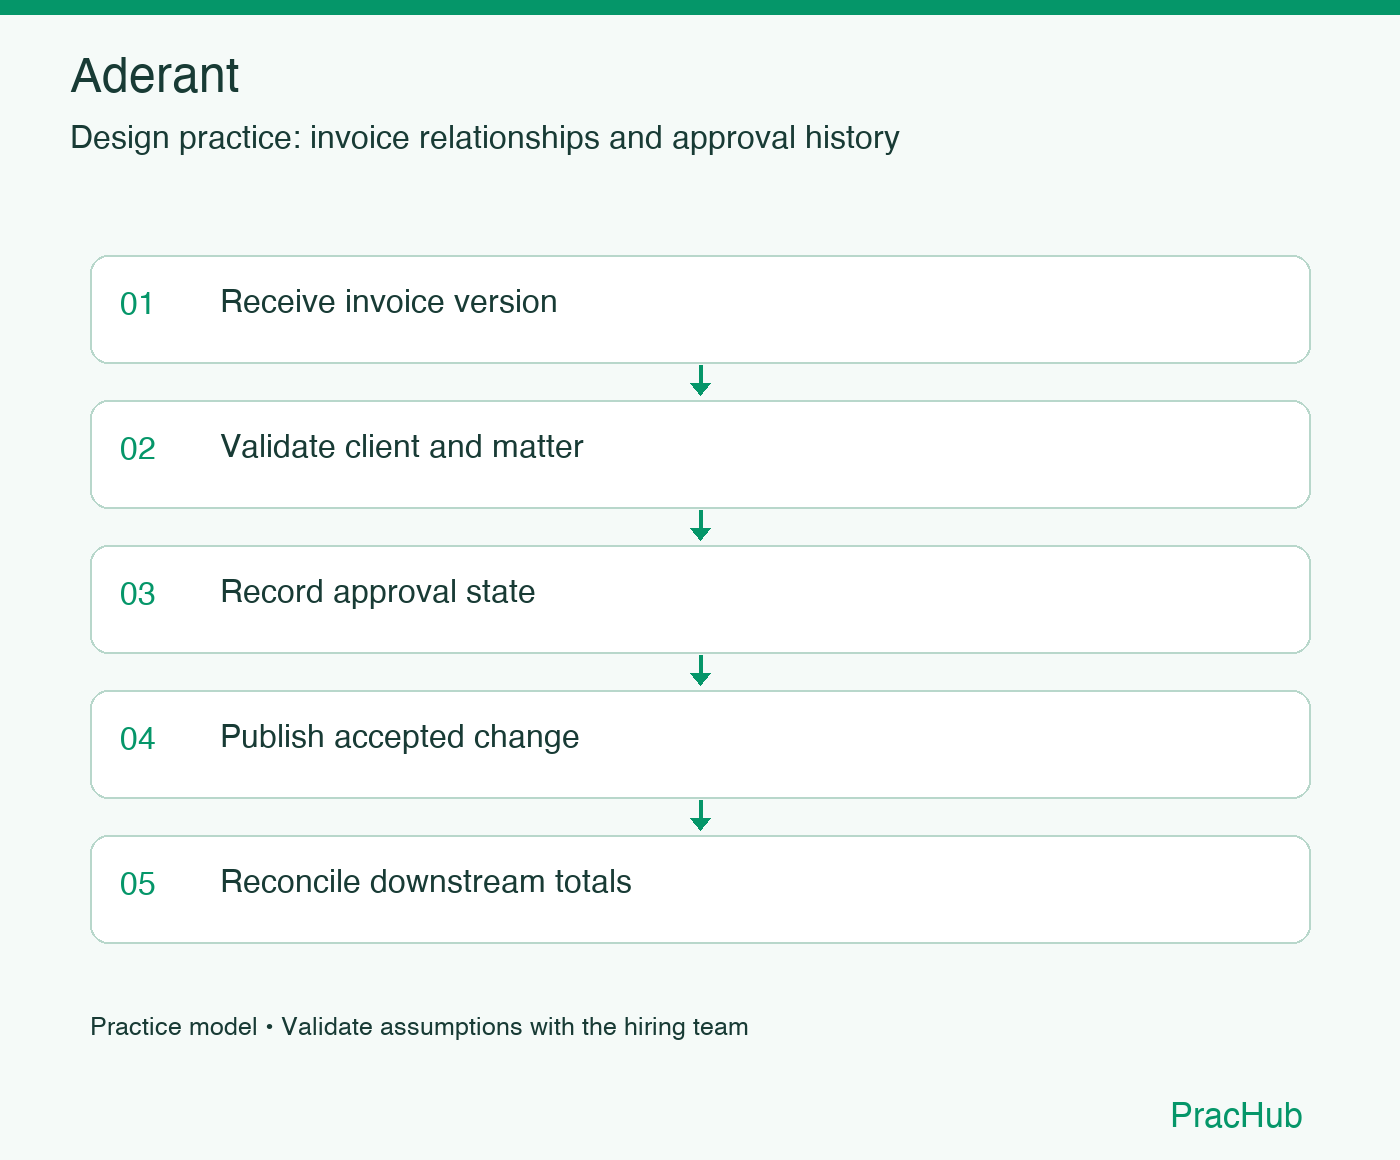Click step number 01
The image size is (1400, 1160).
pyautogui.click(x=137, y=304)
